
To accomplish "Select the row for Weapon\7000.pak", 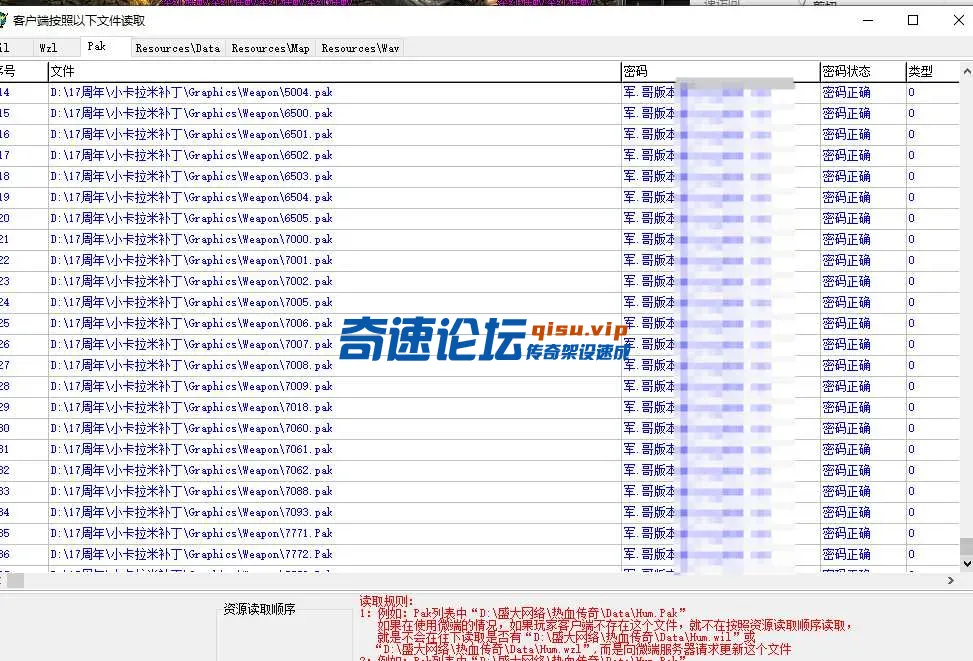I will coord(480,240).
